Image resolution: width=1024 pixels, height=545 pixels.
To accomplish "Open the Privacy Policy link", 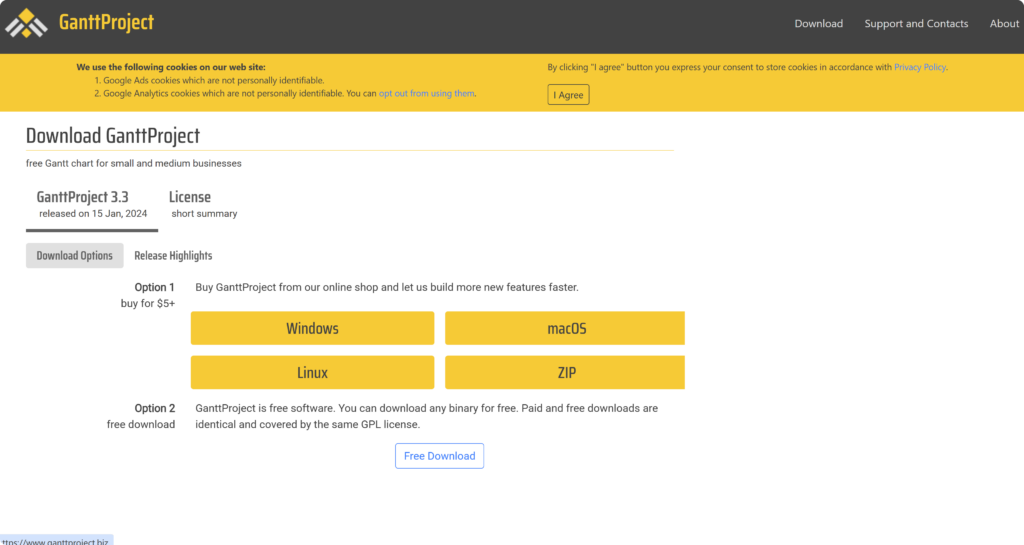I will tap(919, 67).
